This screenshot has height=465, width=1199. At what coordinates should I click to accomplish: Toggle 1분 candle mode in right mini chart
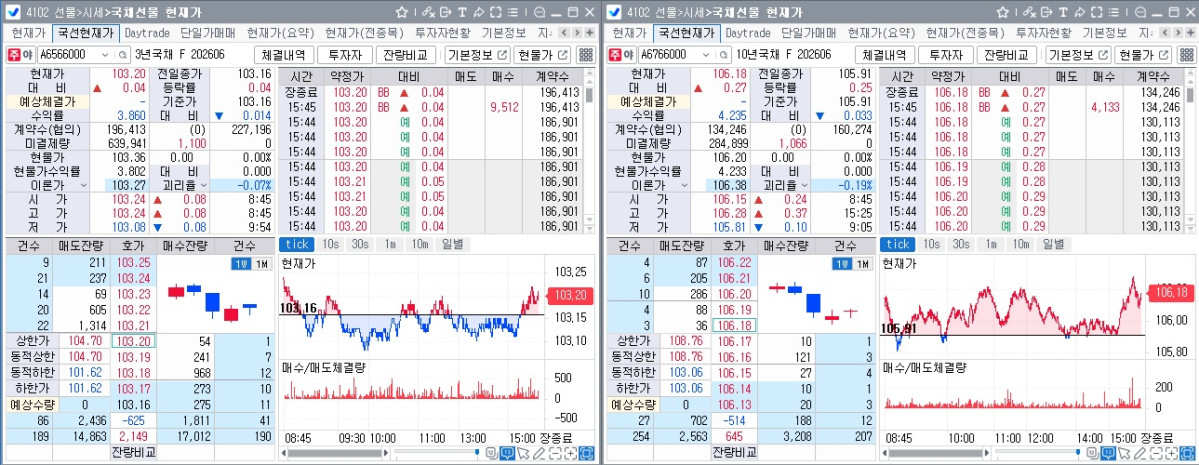(x=842, y=264)
